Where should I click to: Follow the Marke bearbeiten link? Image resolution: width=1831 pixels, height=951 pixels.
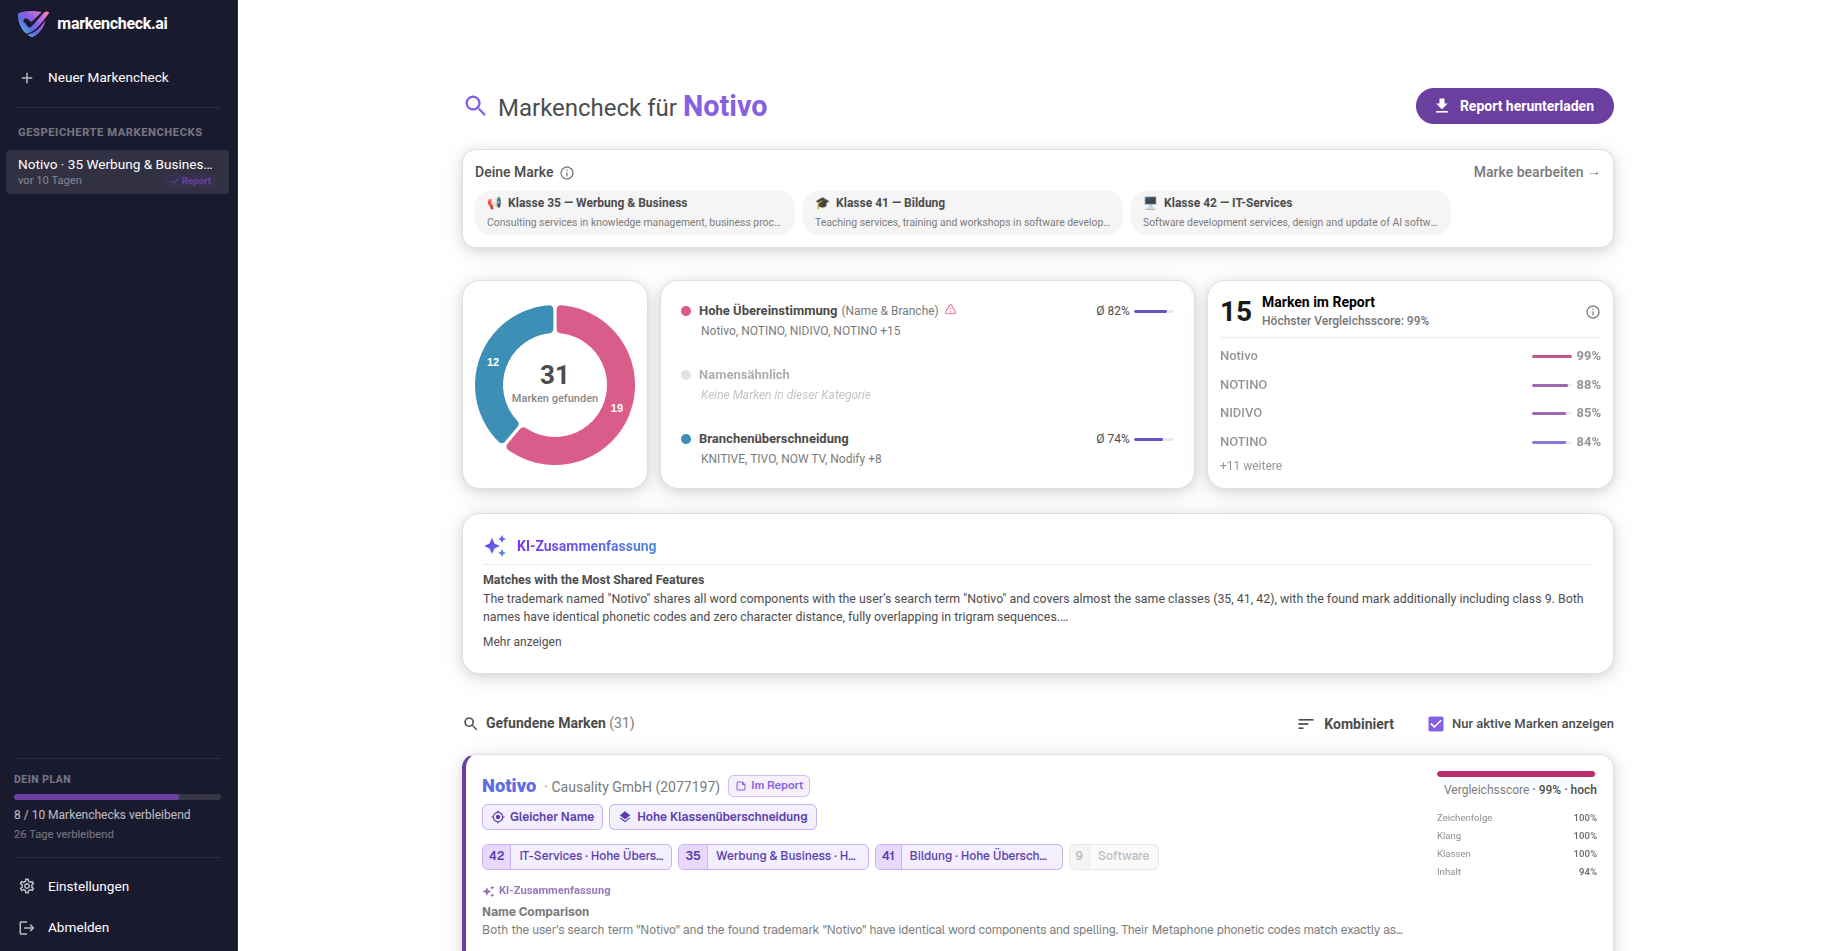click(x=1536, y=172)
